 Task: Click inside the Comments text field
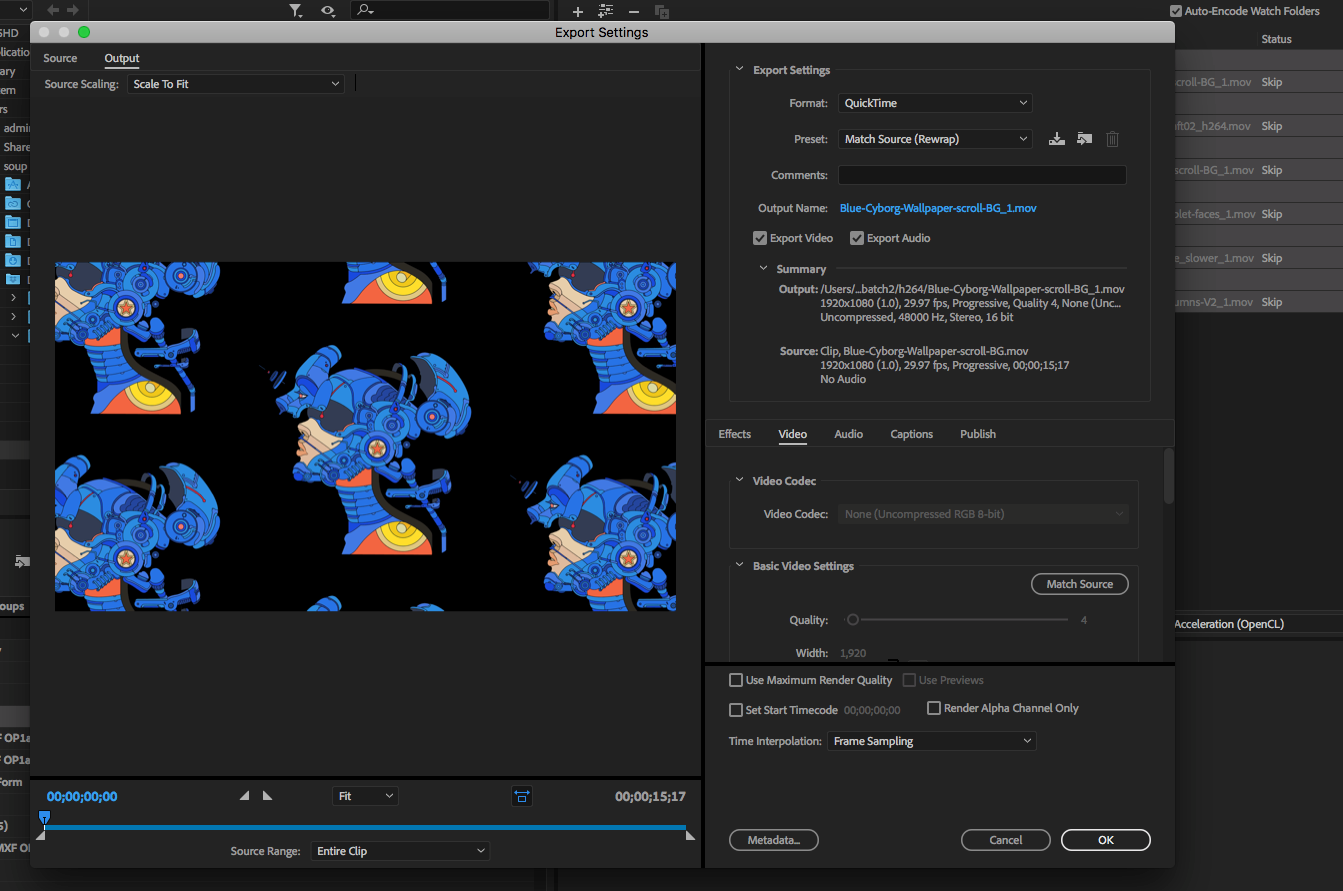point(981,175)
